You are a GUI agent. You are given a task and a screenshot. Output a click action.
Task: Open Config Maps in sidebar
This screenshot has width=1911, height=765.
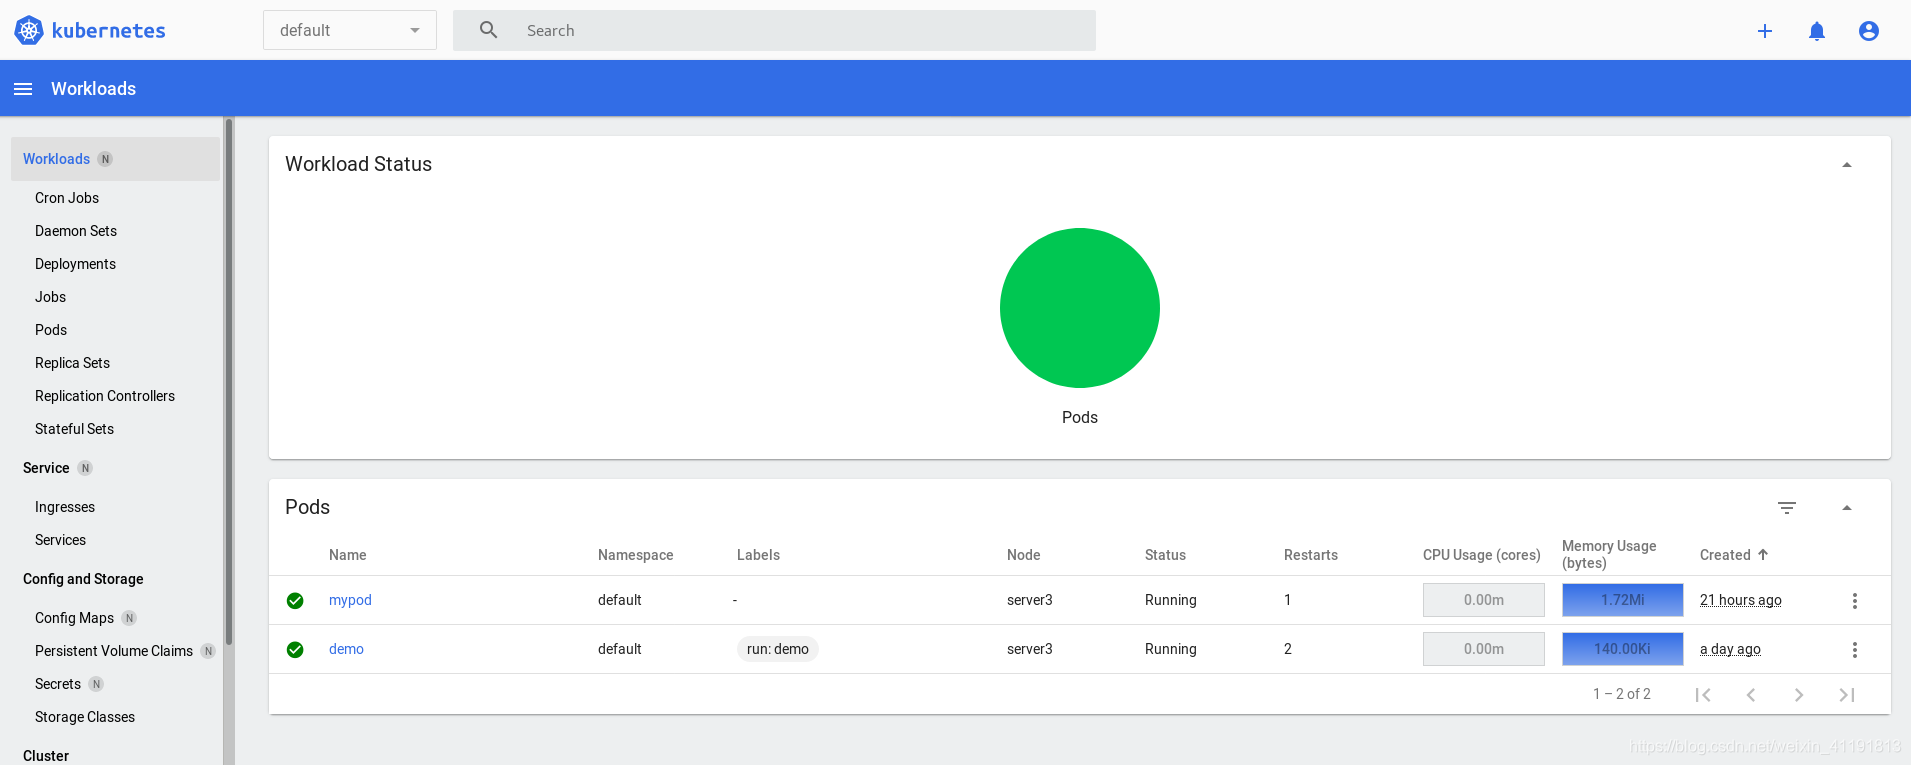74,618
